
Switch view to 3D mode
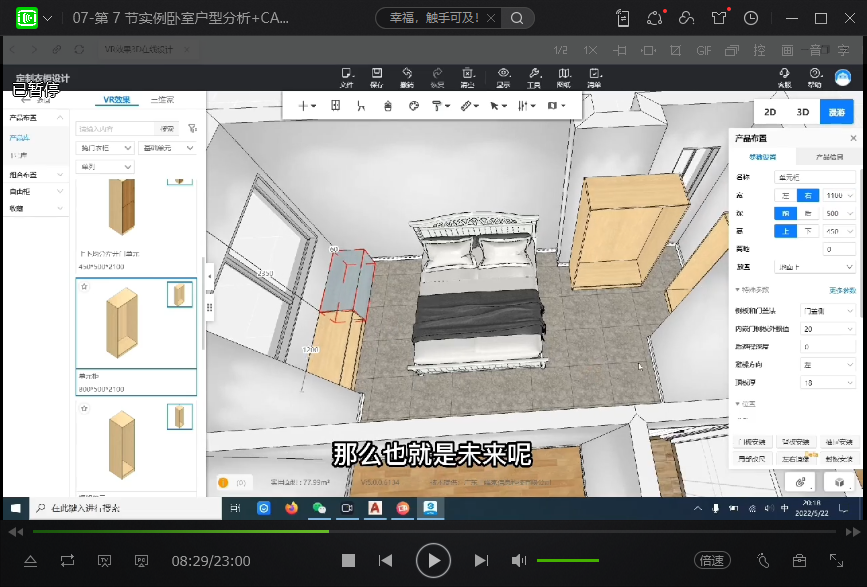pyautogui.click(x=803, y=113)
